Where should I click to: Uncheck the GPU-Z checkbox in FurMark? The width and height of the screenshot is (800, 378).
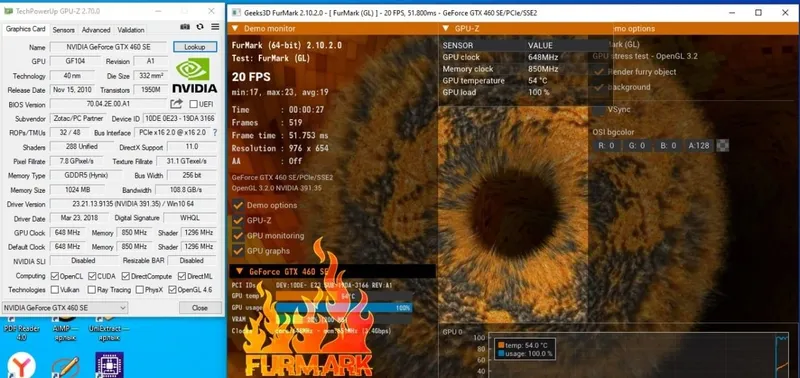click(x=238, y=220)
